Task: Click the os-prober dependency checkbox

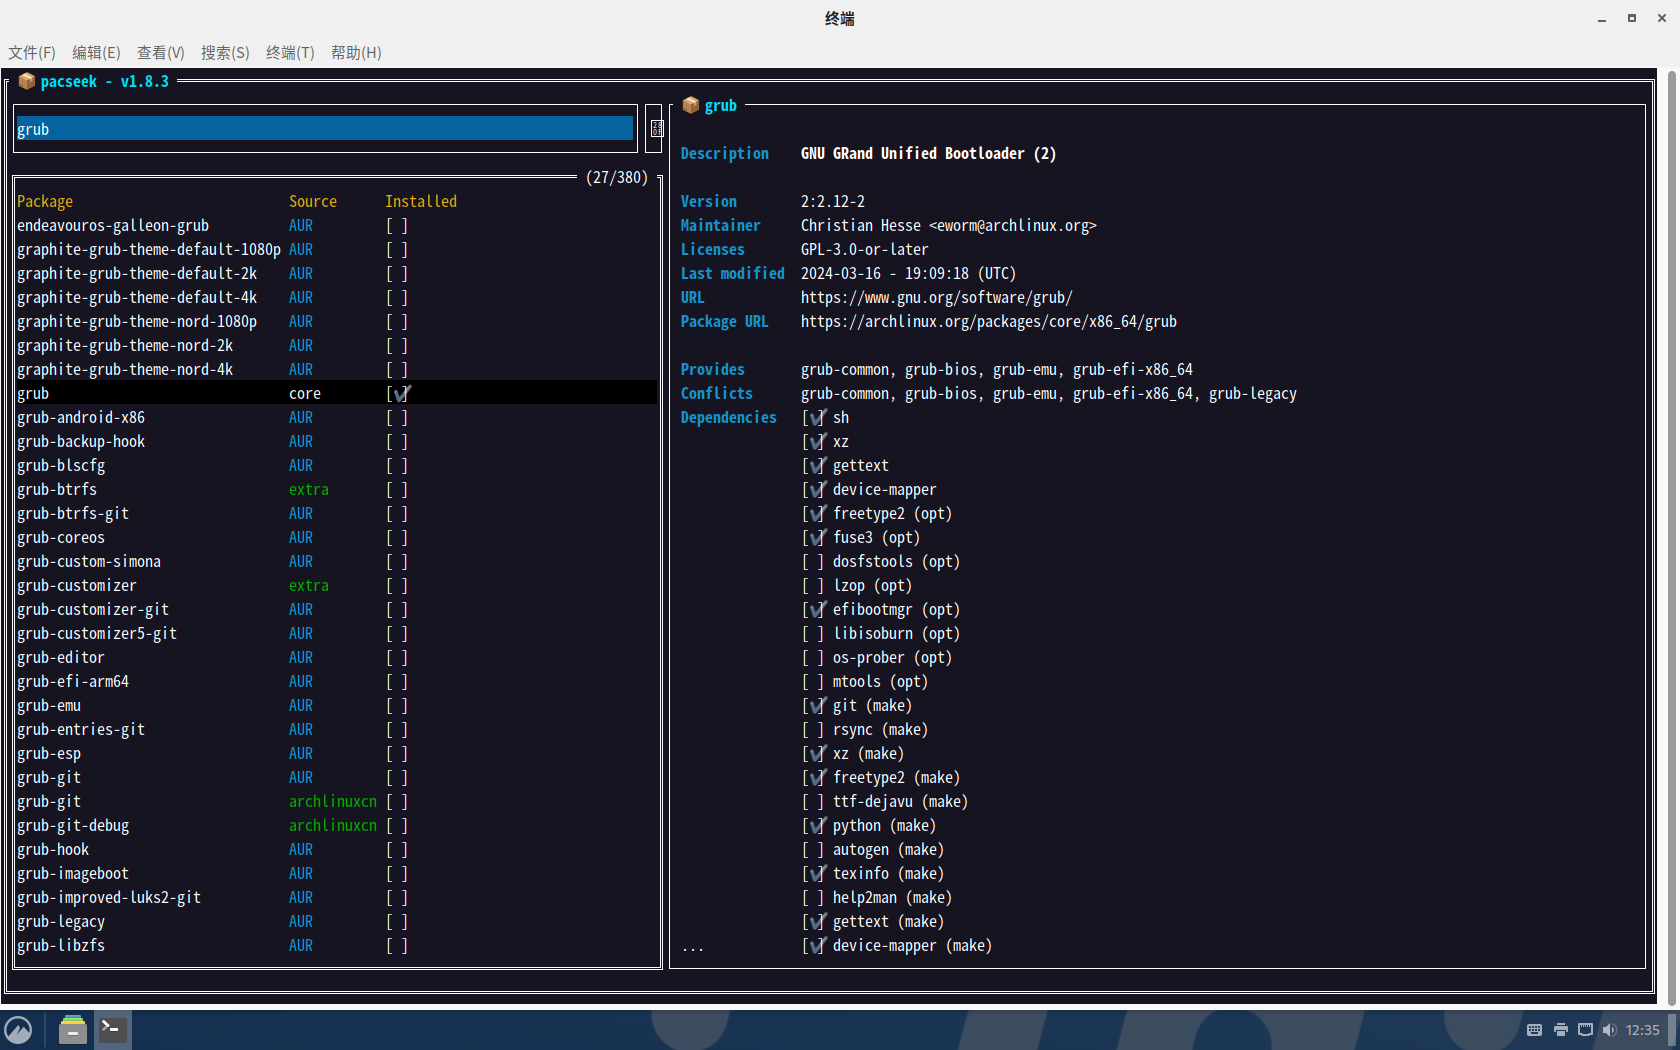Action: click(x=813, y=658)
